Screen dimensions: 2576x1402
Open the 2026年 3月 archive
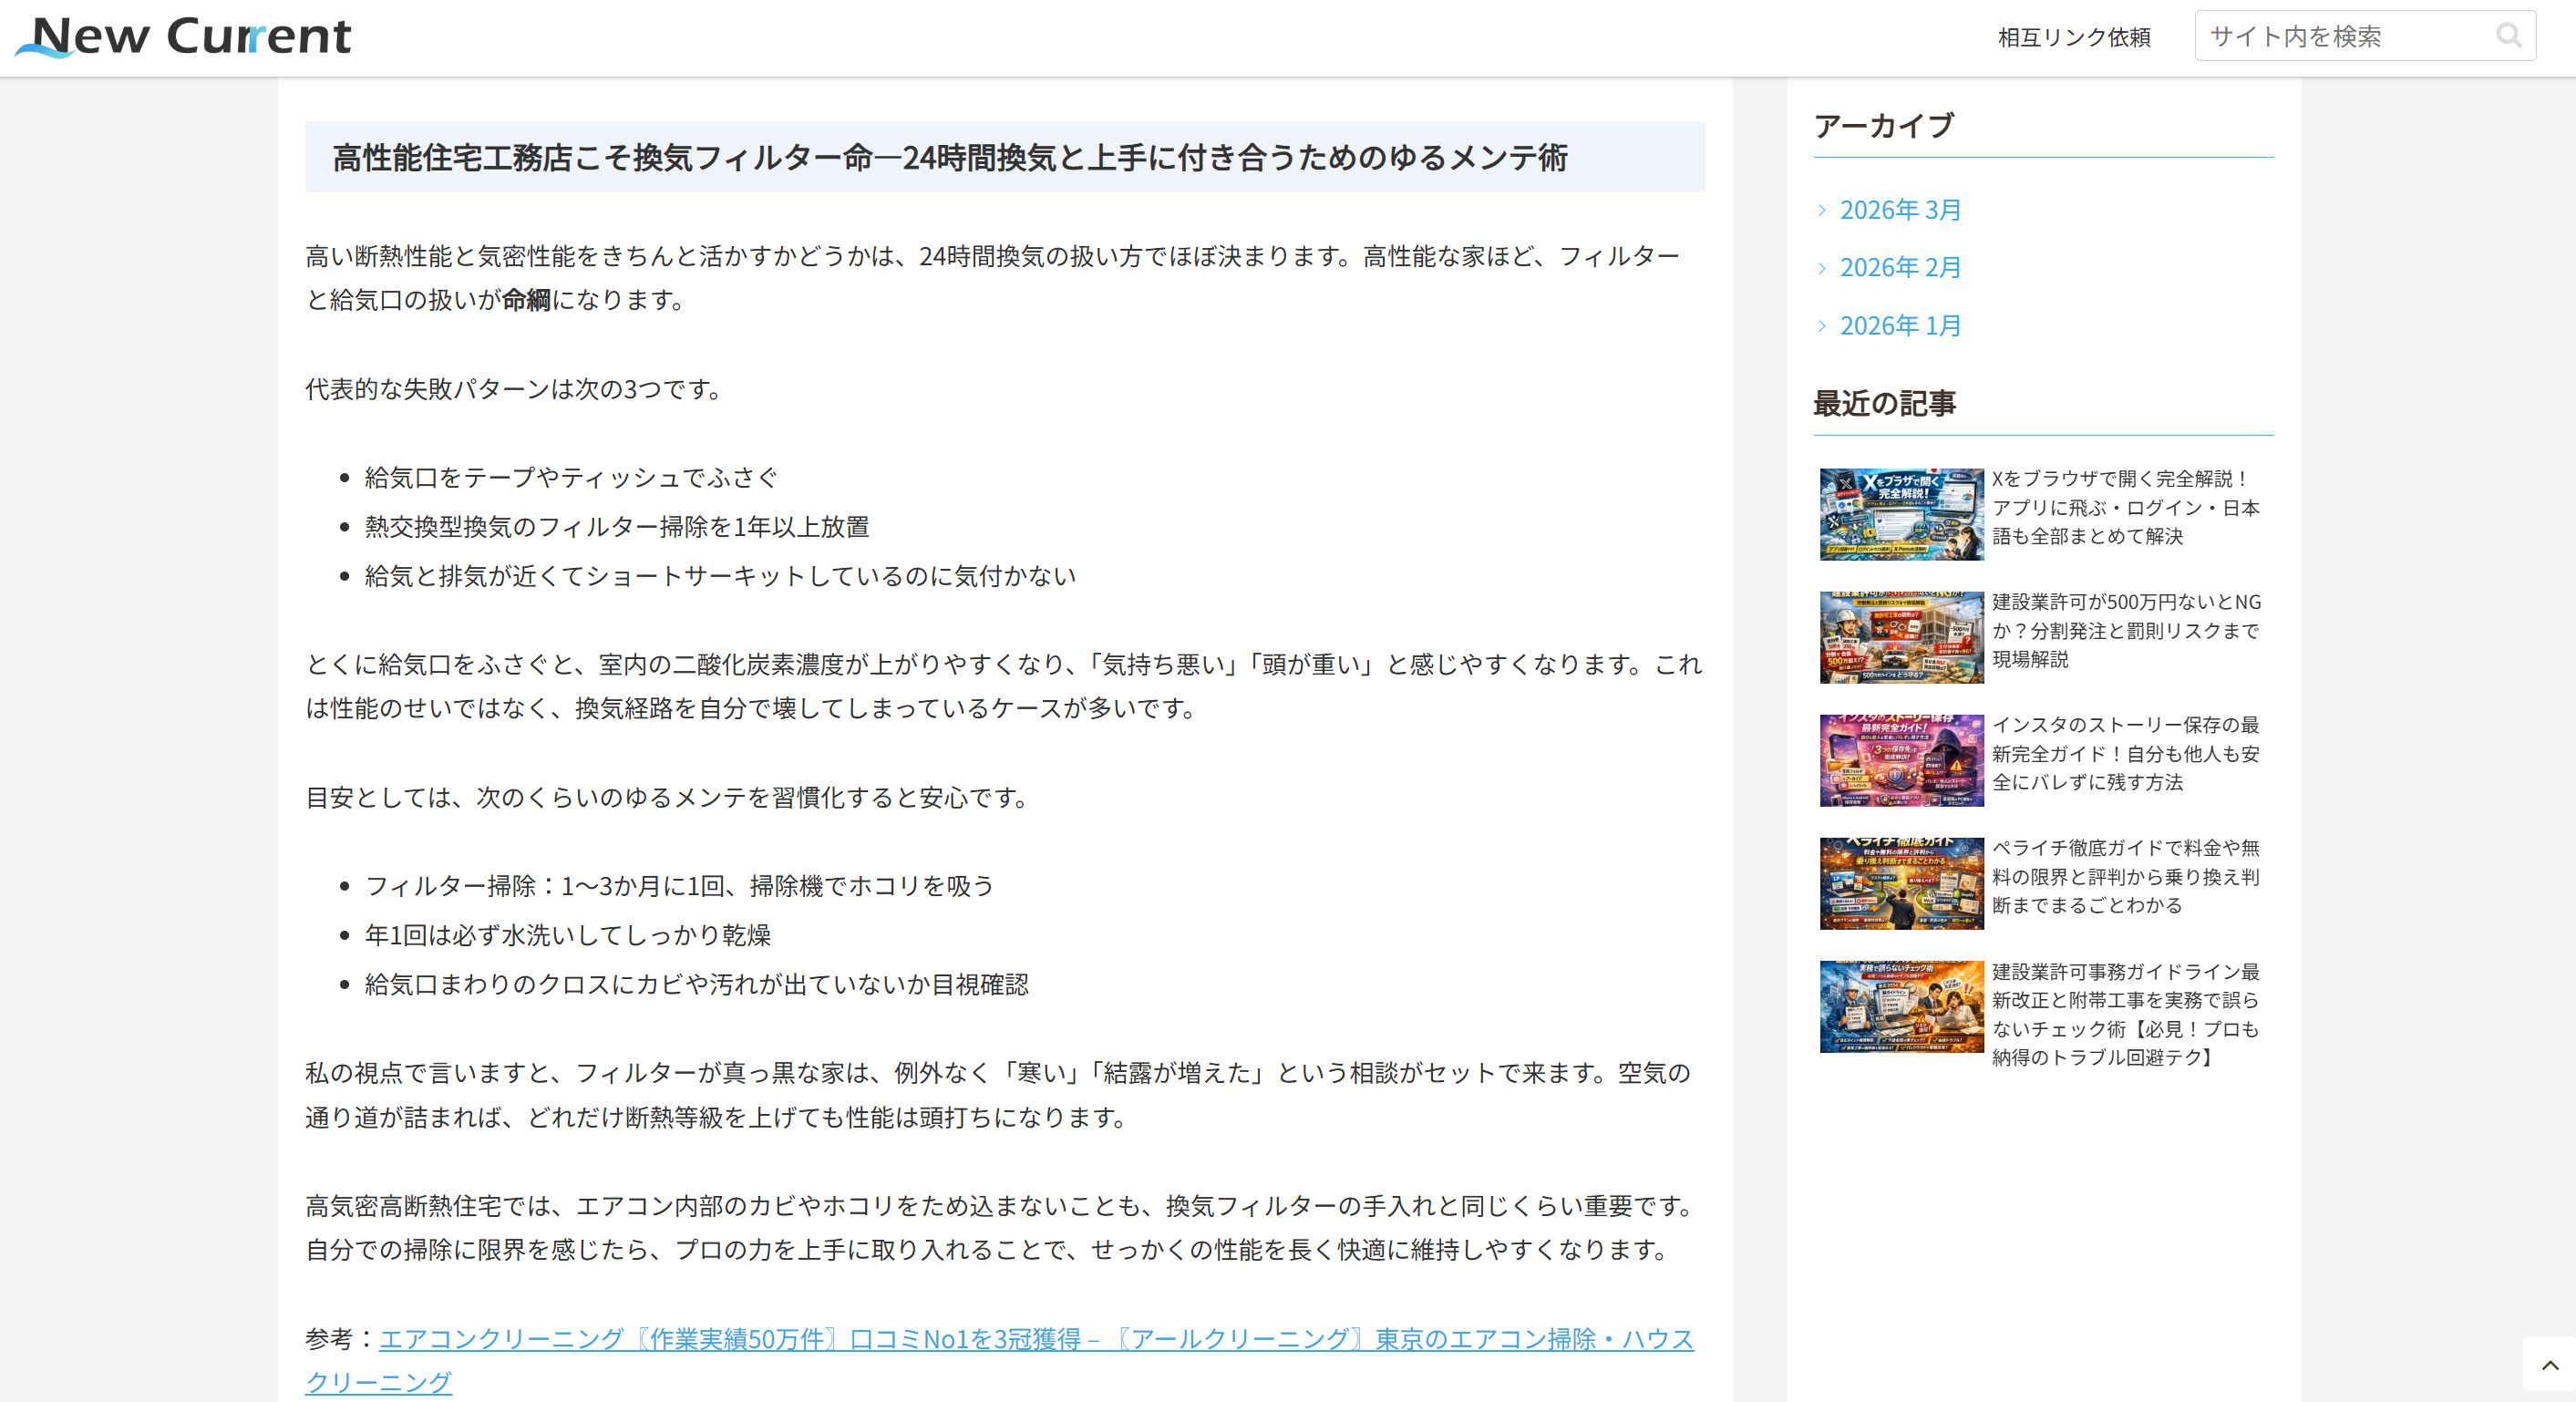pos(1899,209)
